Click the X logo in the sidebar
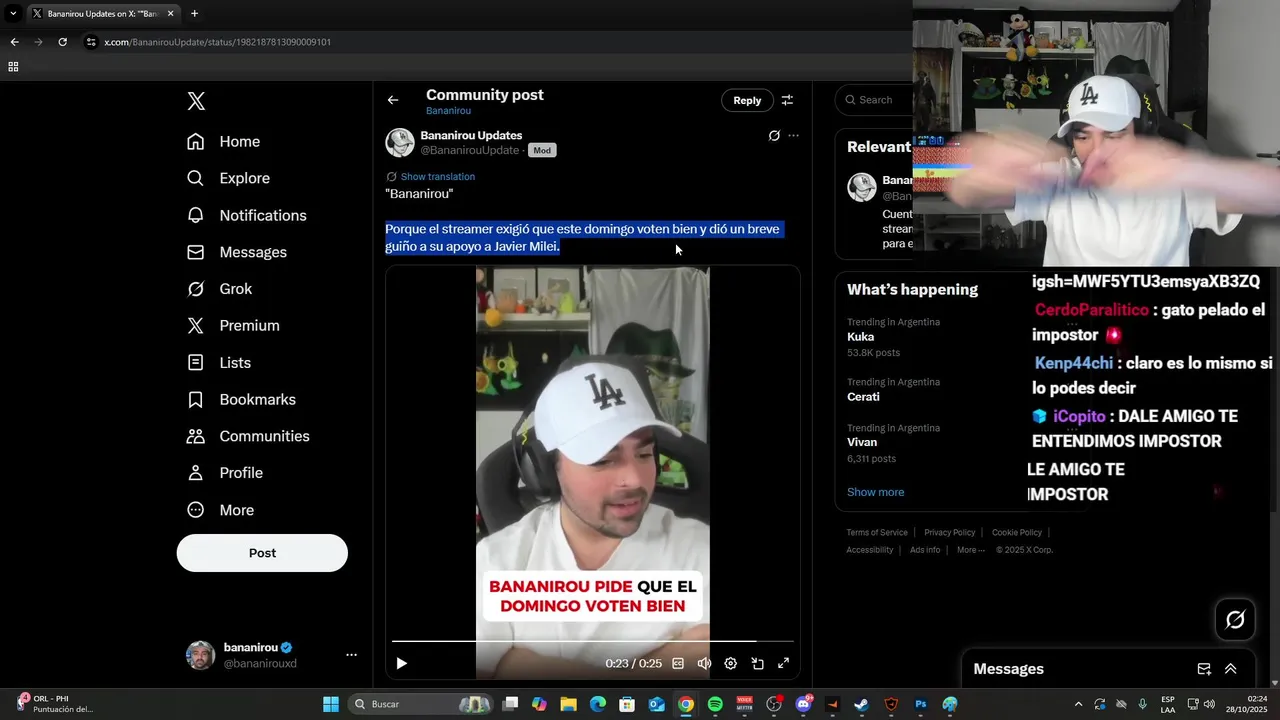This screenshot has width=1280, height=720. click(196, 101)
